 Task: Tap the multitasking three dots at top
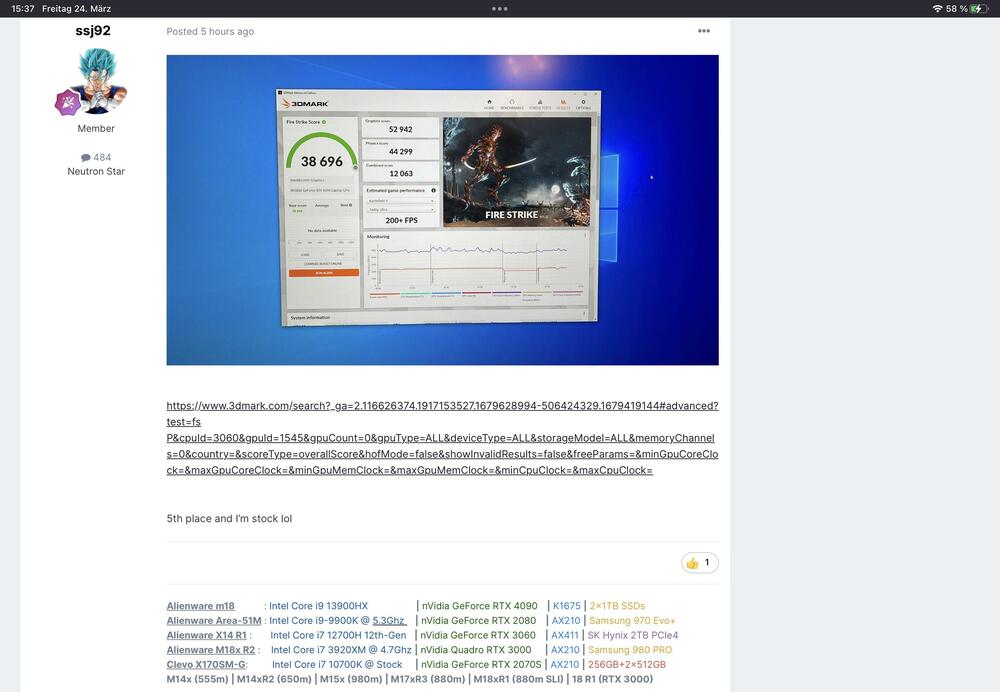click(x=500, y=8)
